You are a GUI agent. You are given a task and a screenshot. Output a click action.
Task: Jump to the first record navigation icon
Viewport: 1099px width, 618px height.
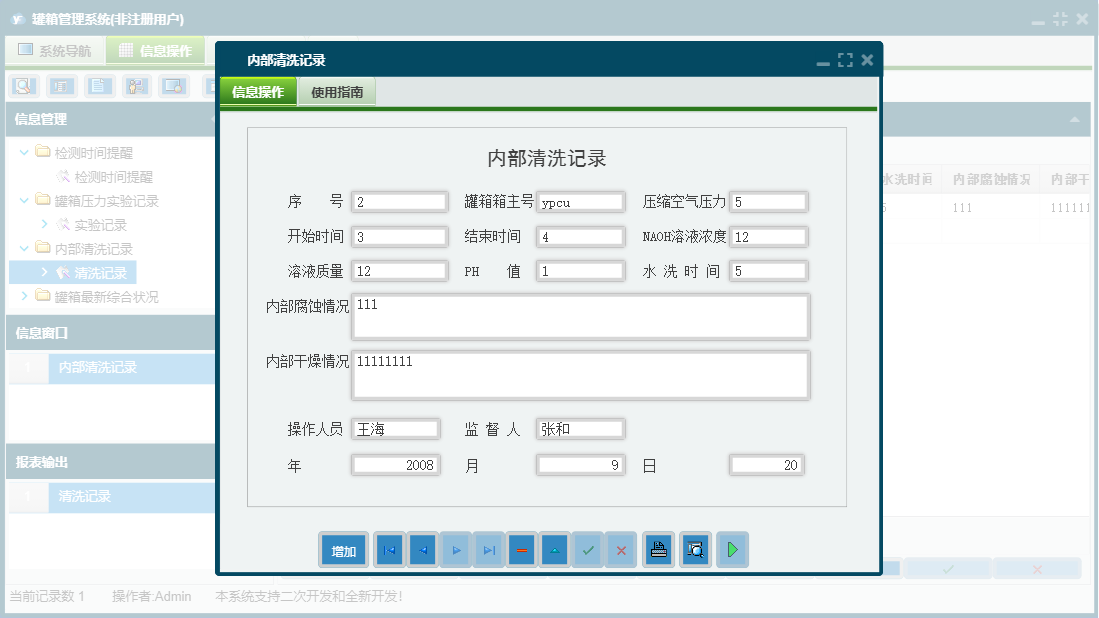pyautogui.click(x=389, y=549)
